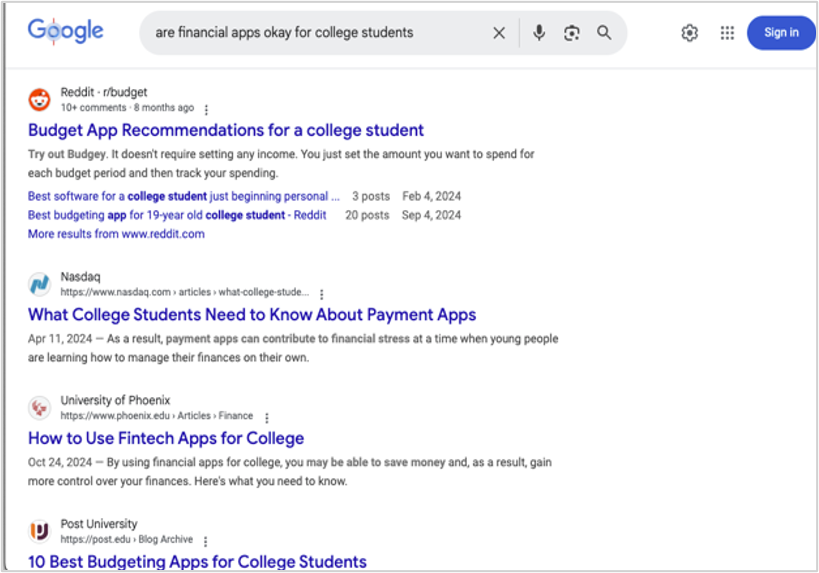Click the University of Phoenix favicon
This screenshot has width=819, height=573.
40,407
